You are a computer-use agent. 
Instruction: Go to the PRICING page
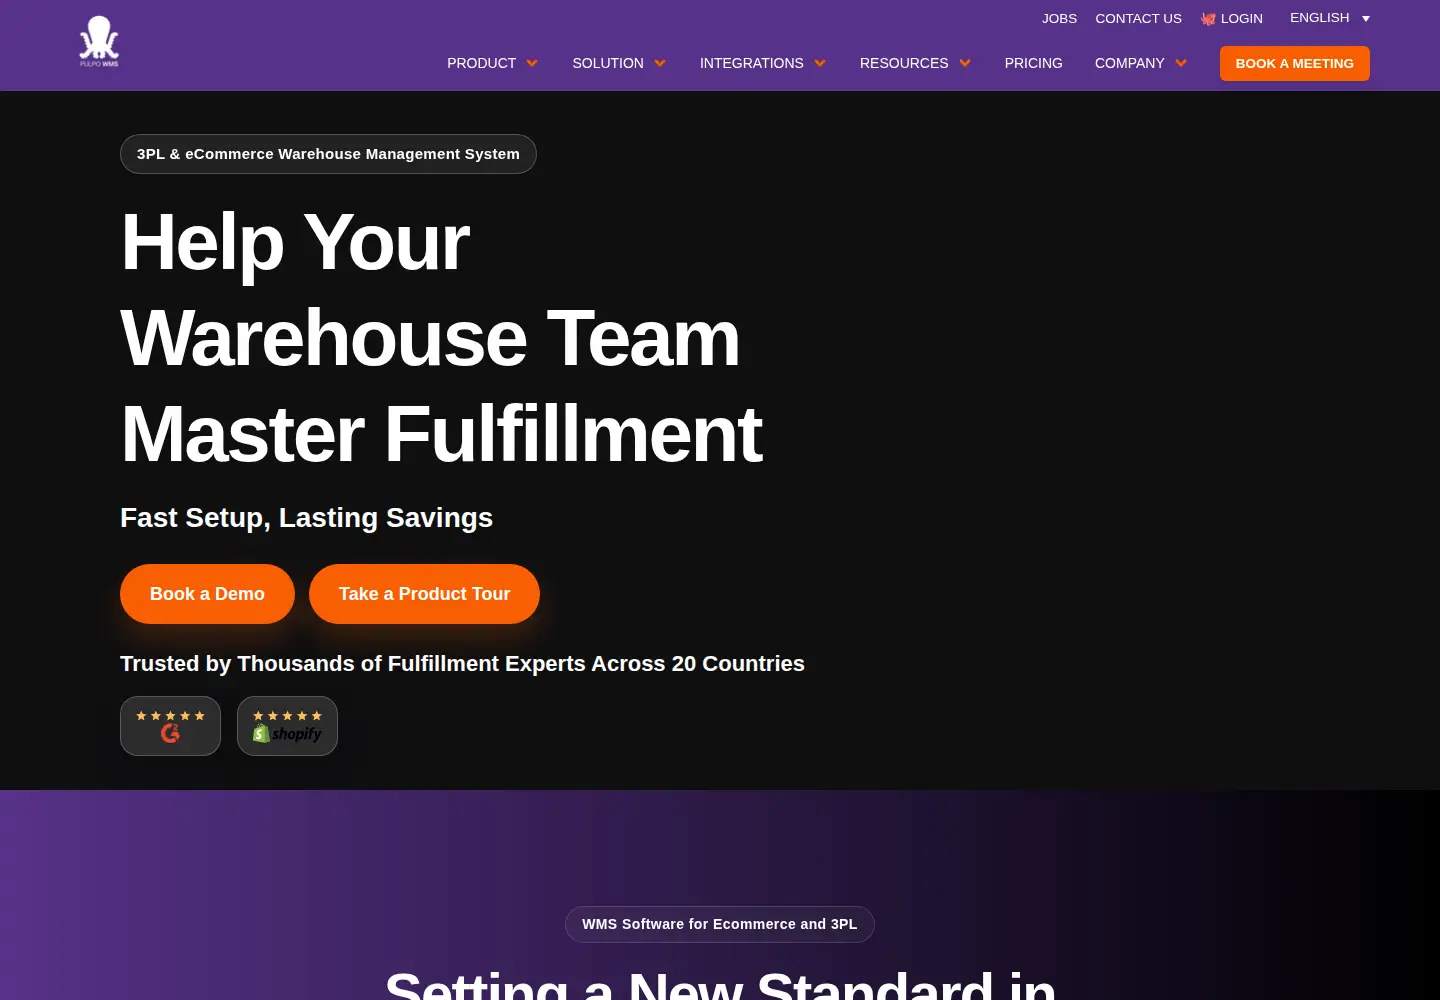(x=1033, y=63)
